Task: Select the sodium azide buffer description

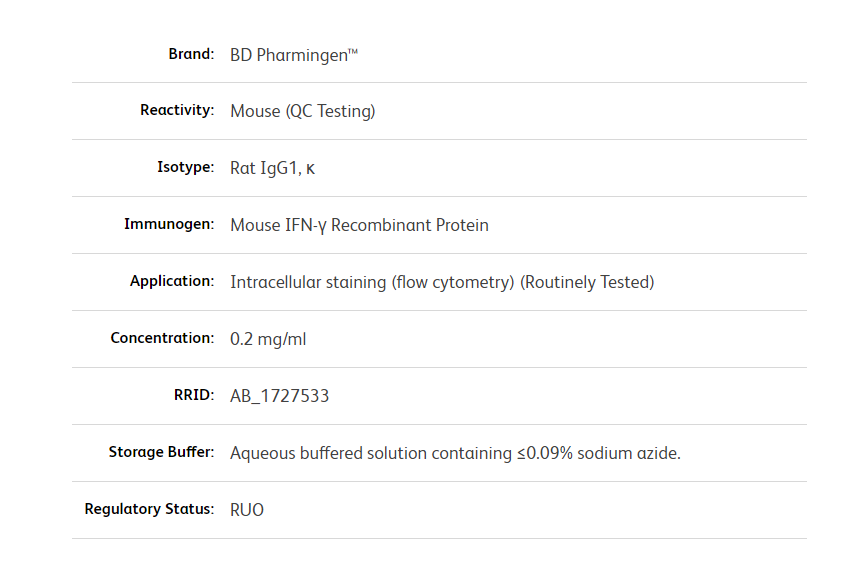Action: tap(455, 453)
